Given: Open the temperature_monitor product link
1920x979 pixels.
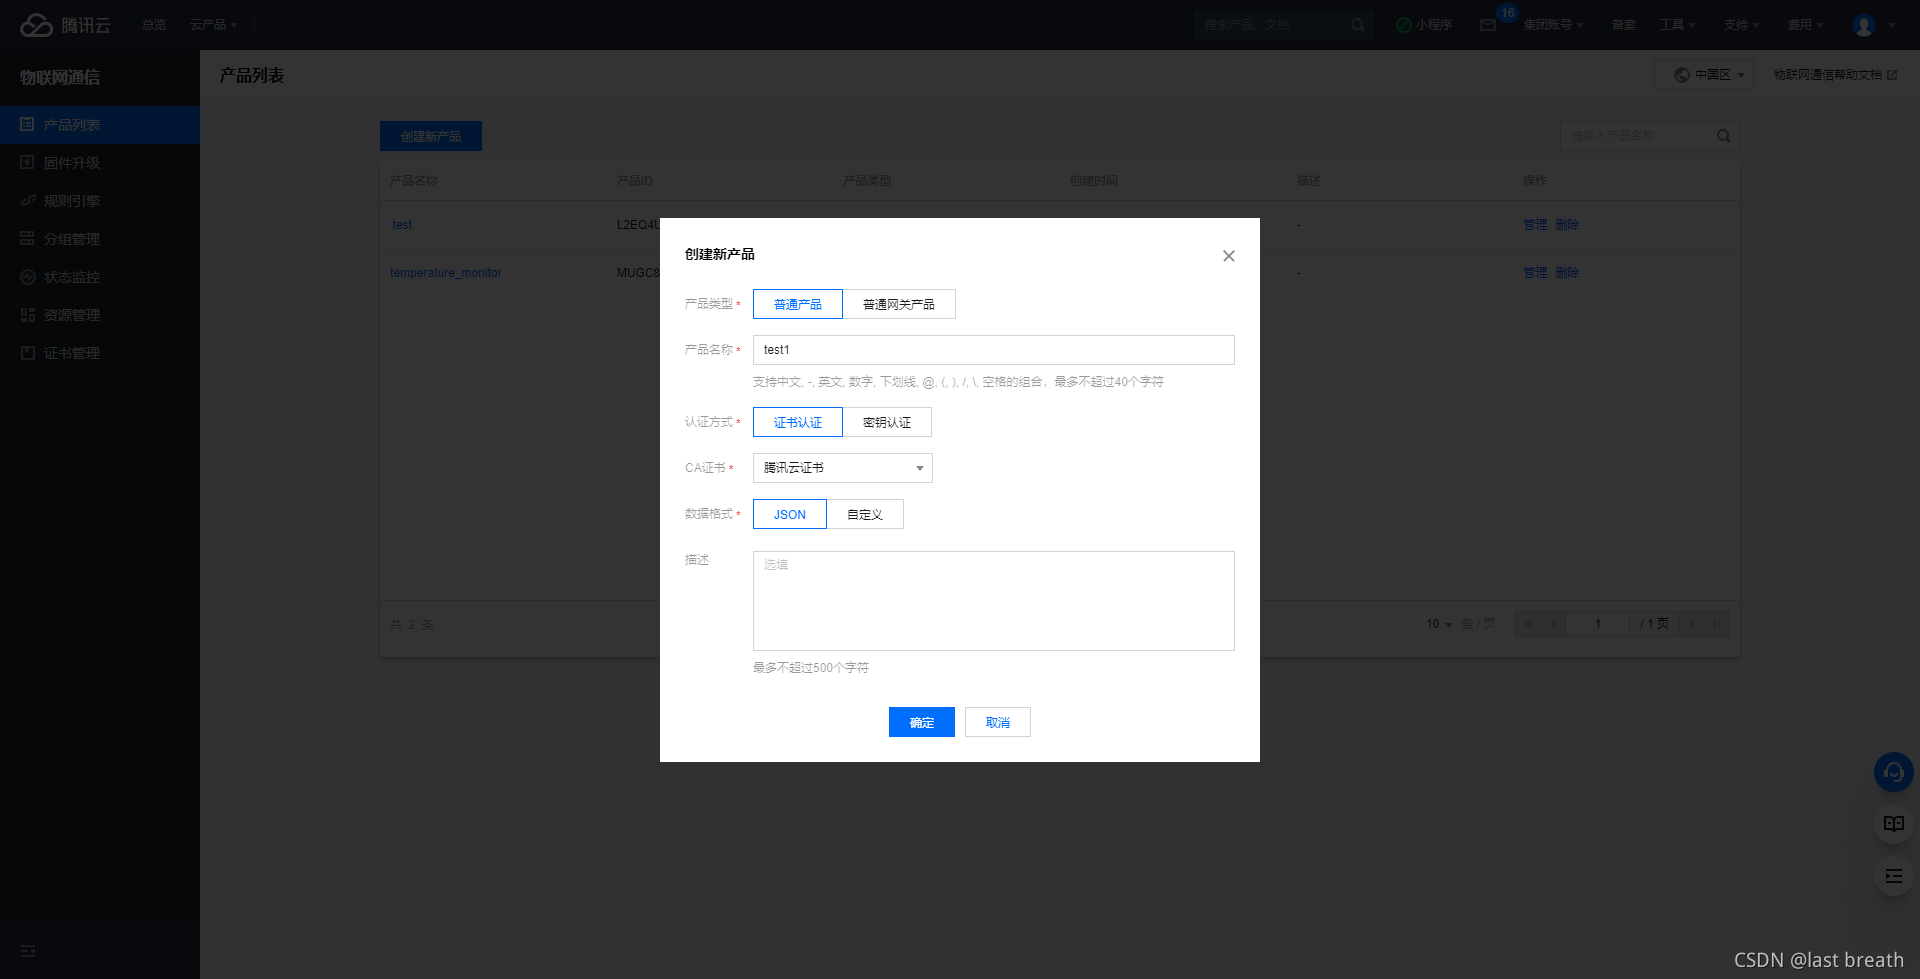Looking at the screenshot, I should [x=446, y=273].
